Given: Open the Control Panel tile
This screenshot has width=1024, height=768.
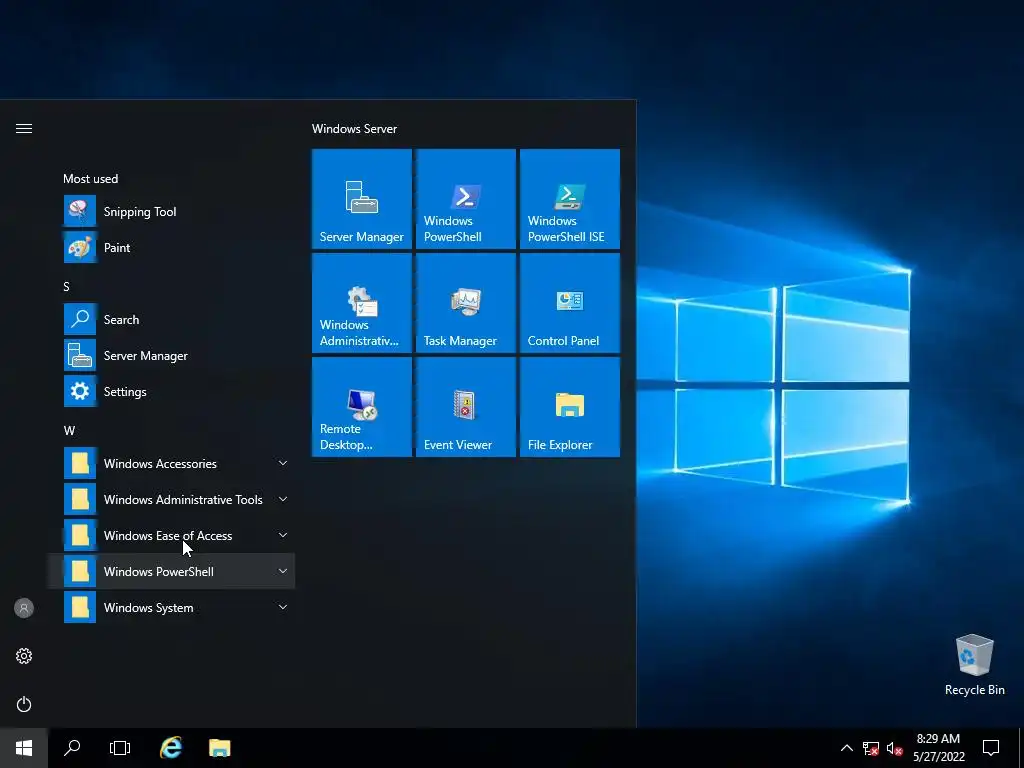Looking at the screenshot, I should click(x=569, y=302).
